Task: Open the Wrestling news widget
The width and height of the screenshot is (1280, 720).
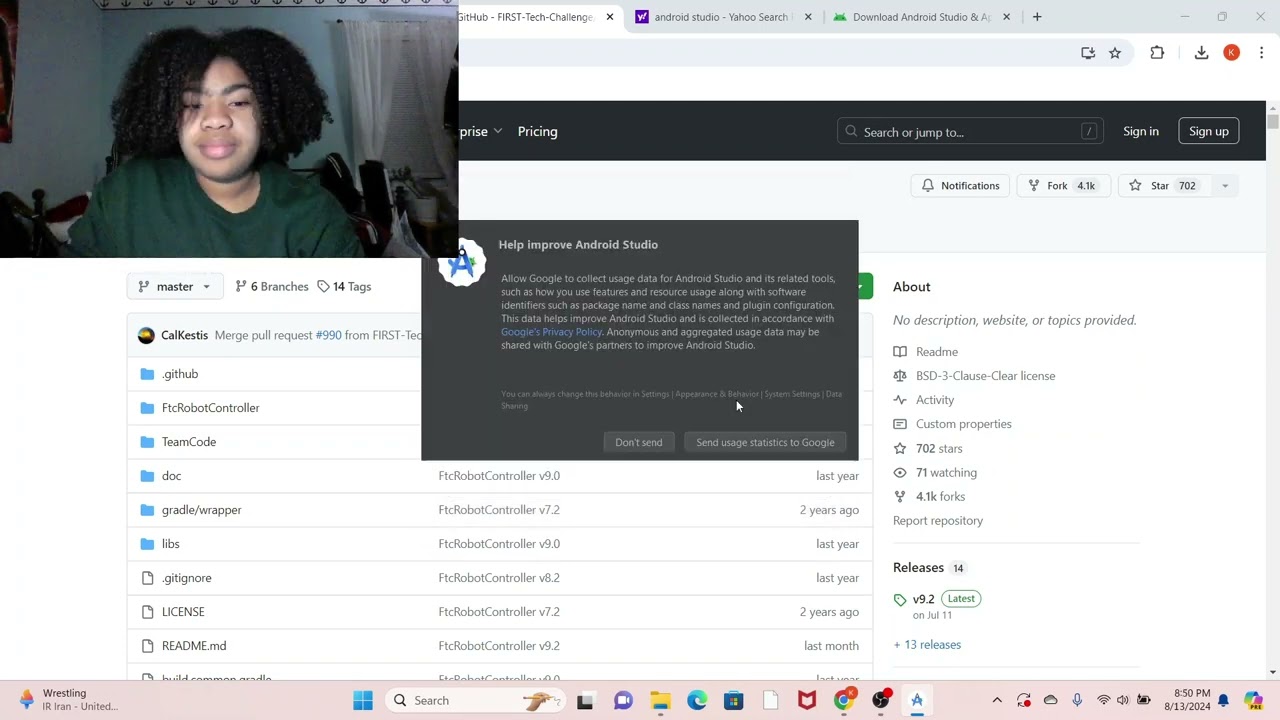Action: tap(70, 700)
